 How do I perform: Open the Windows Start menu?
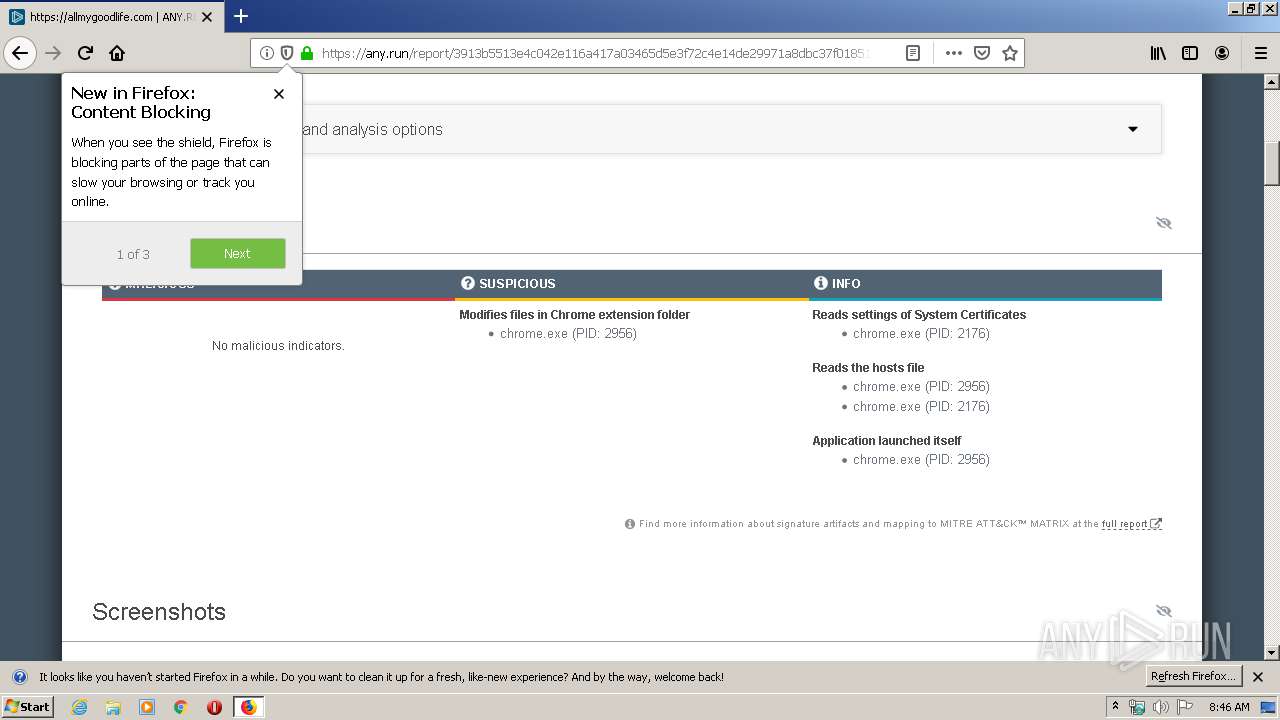coord(28,707)
